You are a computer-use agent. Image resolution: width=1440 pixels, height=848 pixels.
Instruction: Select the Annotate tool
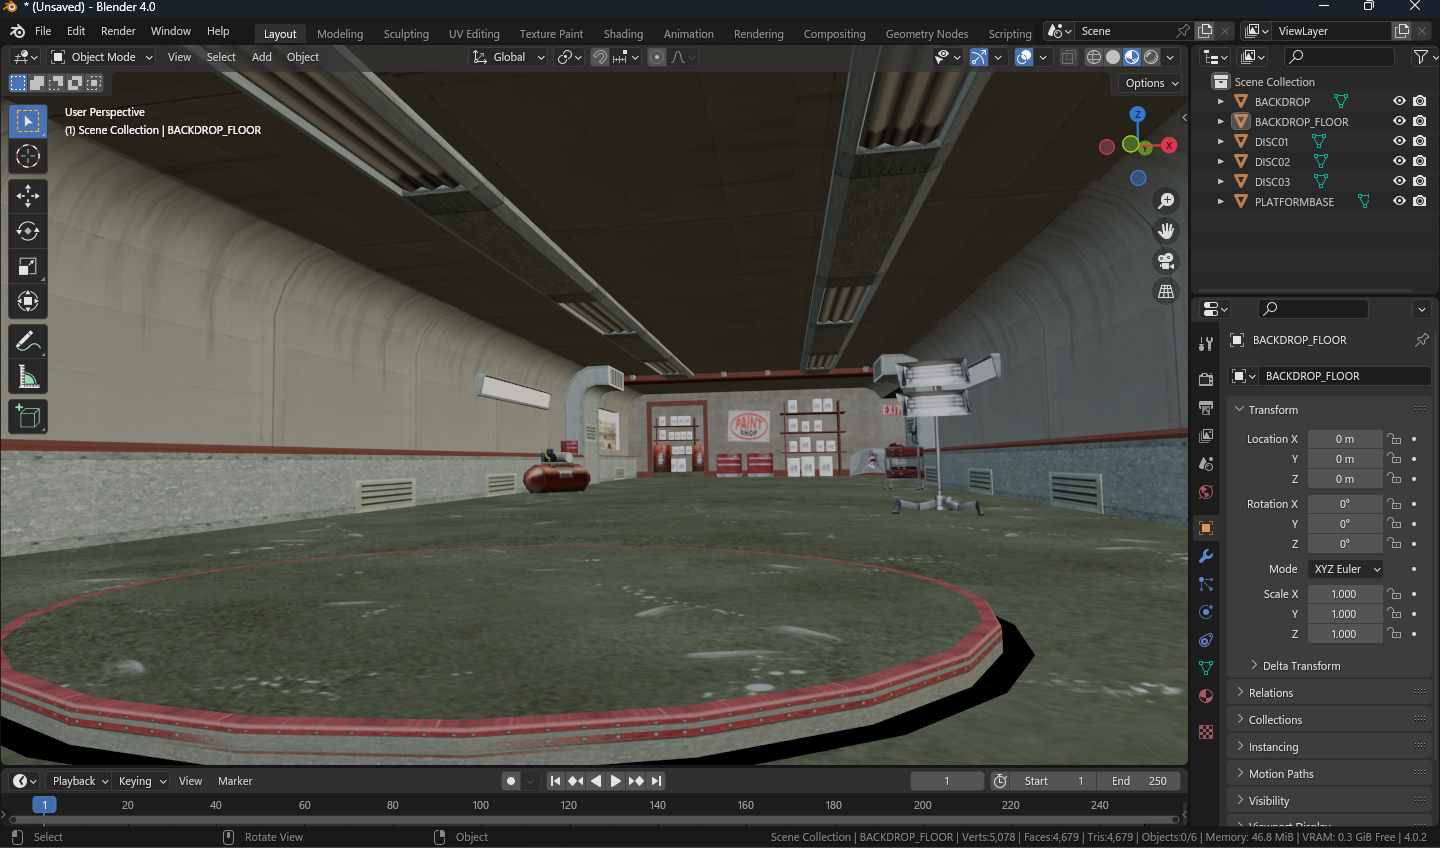click(x=28, y=342)
